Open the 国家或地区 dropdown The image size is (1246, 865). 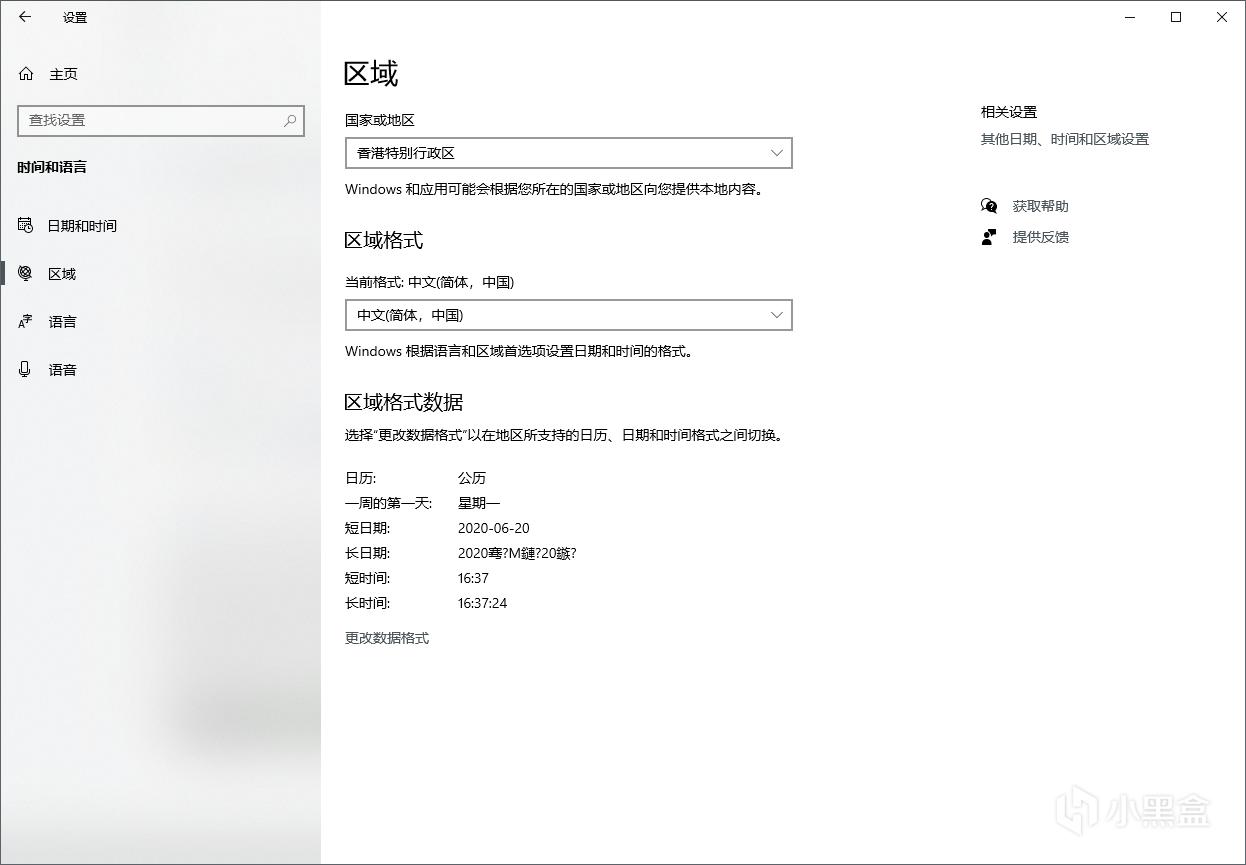click(x=569, y=153)
